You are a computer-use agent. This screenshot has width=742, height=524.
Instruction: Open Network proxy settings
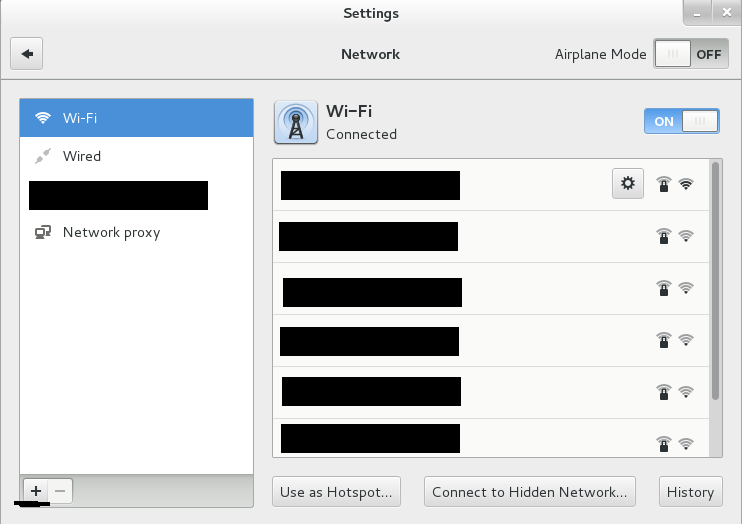(x=111, y=232)
